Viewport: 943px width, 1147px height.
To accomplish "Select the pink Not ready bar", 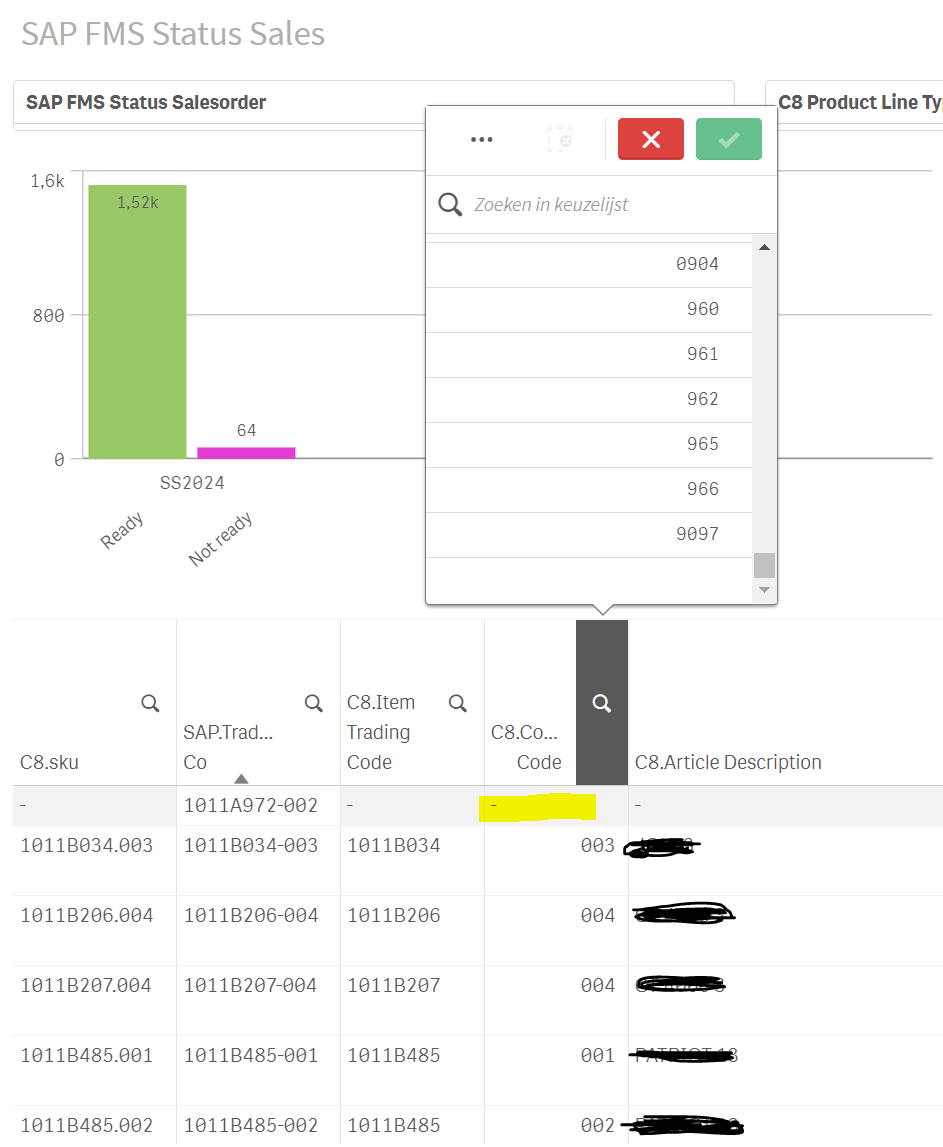I will (x=246, y=453).
